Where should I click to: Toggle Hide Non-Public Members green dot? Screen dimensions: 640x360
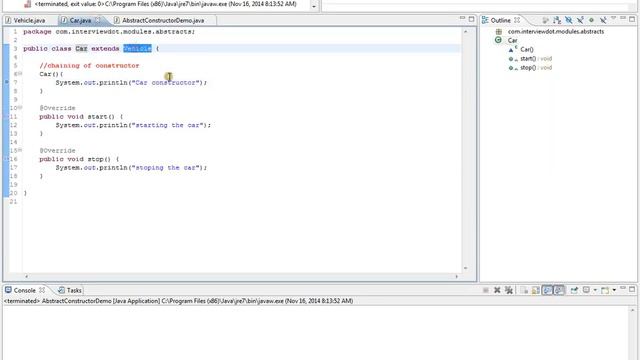(591, 20)
